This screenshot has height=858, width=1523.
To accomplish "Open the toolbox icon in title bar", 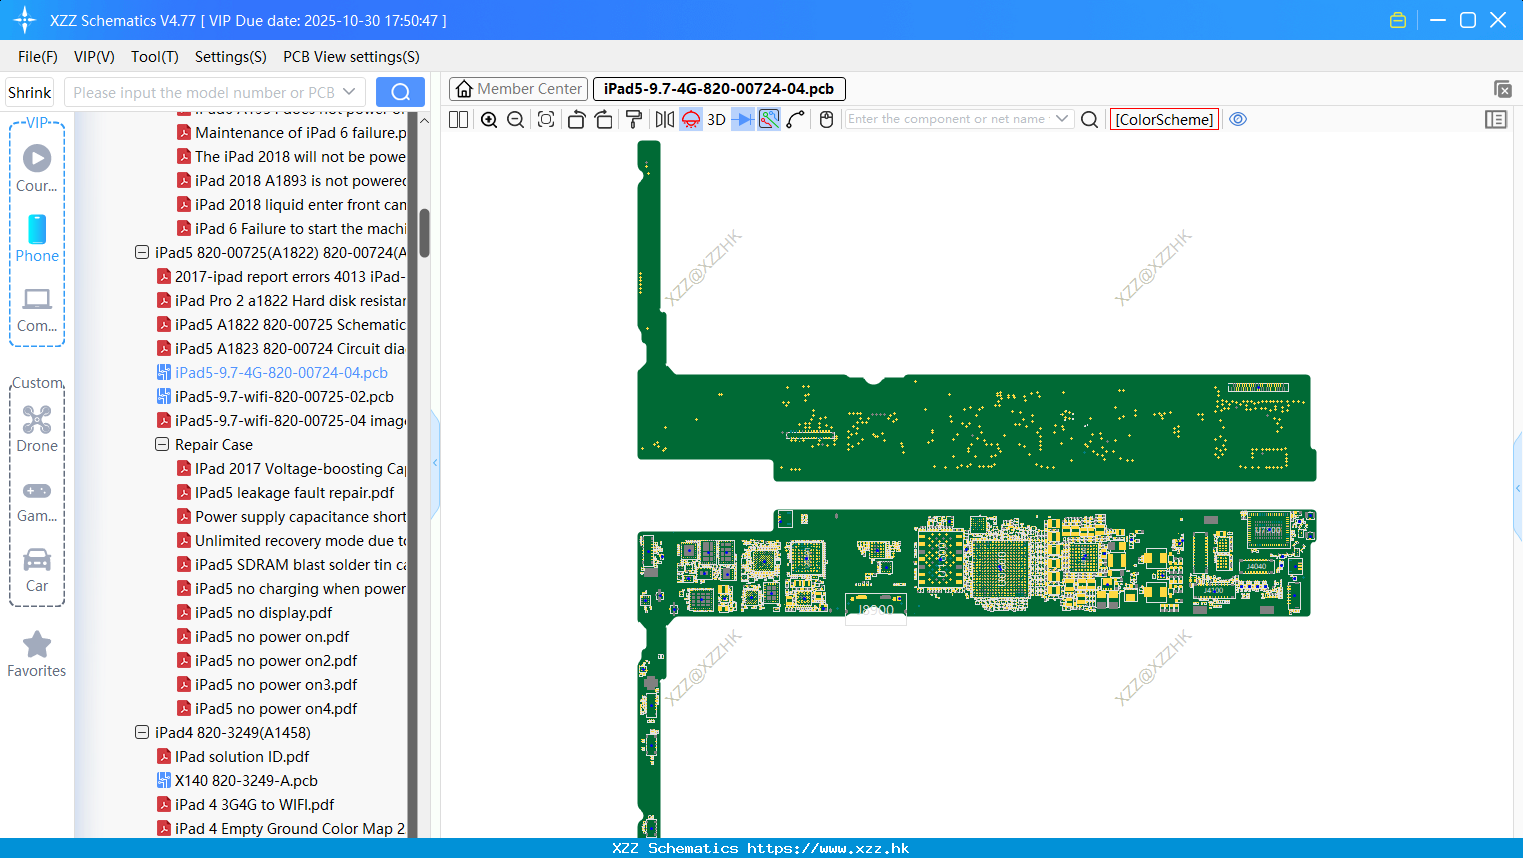I will [x=1398, y=20].
